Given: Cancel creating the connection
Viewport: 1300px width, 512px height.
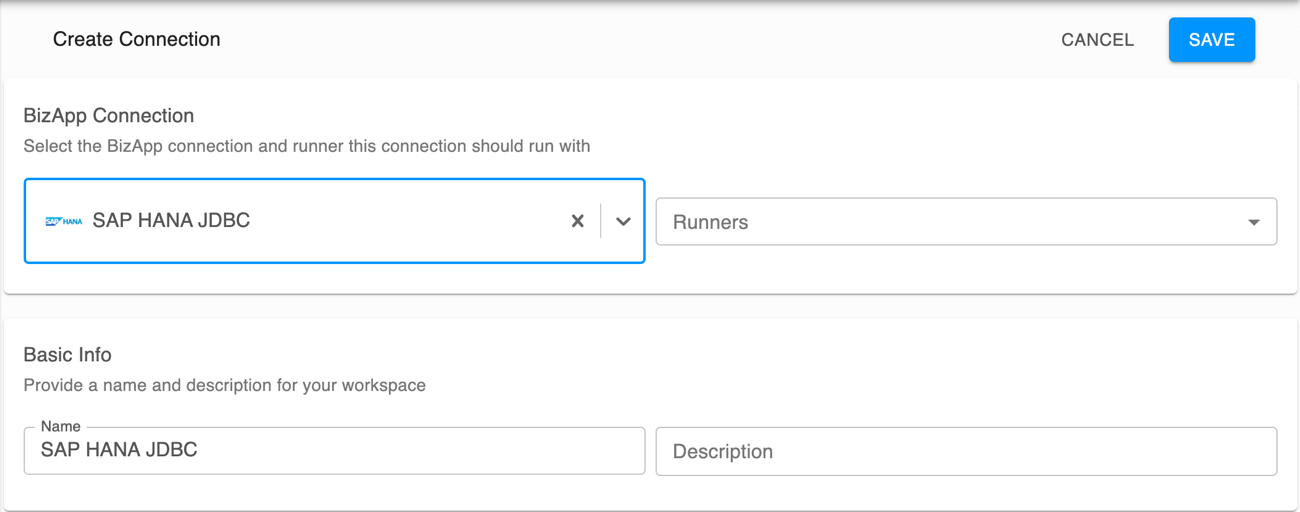Looking at the screenshot, I should click(x=1097, y=40).
